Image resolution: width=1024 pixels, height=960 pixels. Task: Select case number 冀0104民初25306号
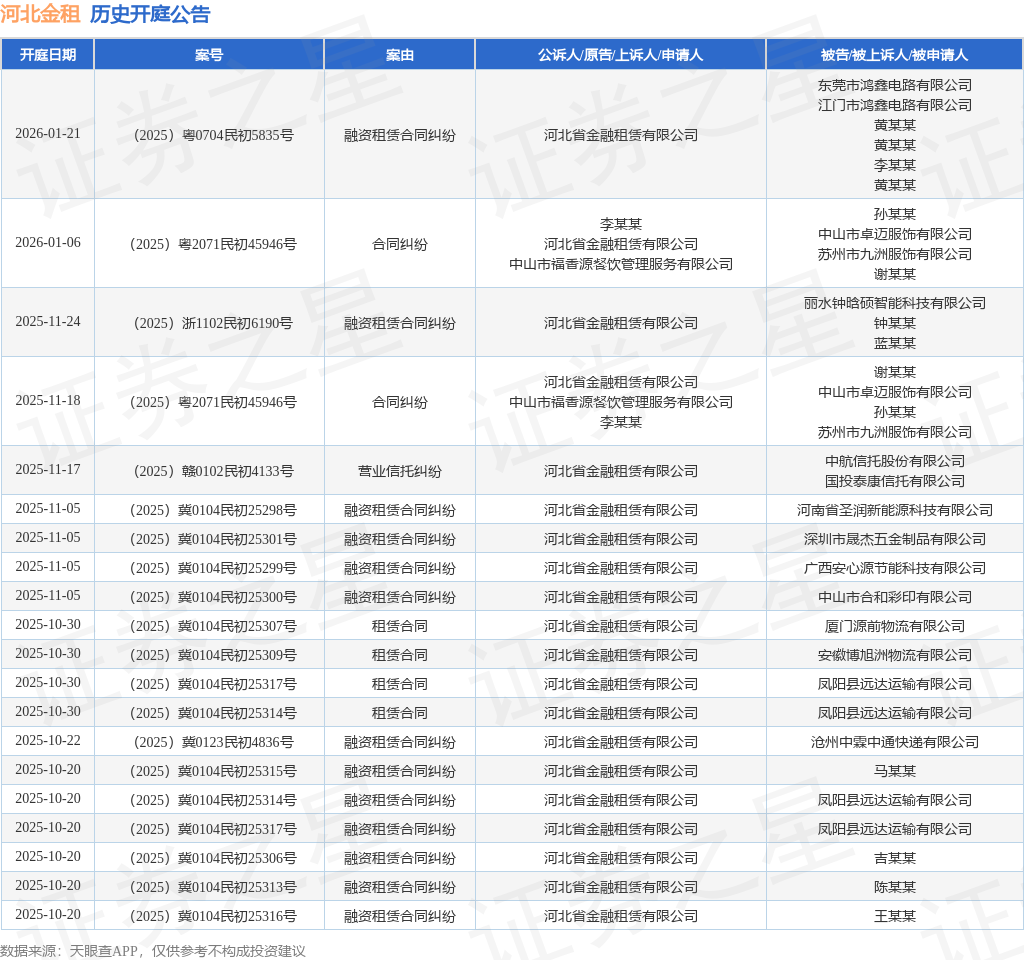pos(214,858)
